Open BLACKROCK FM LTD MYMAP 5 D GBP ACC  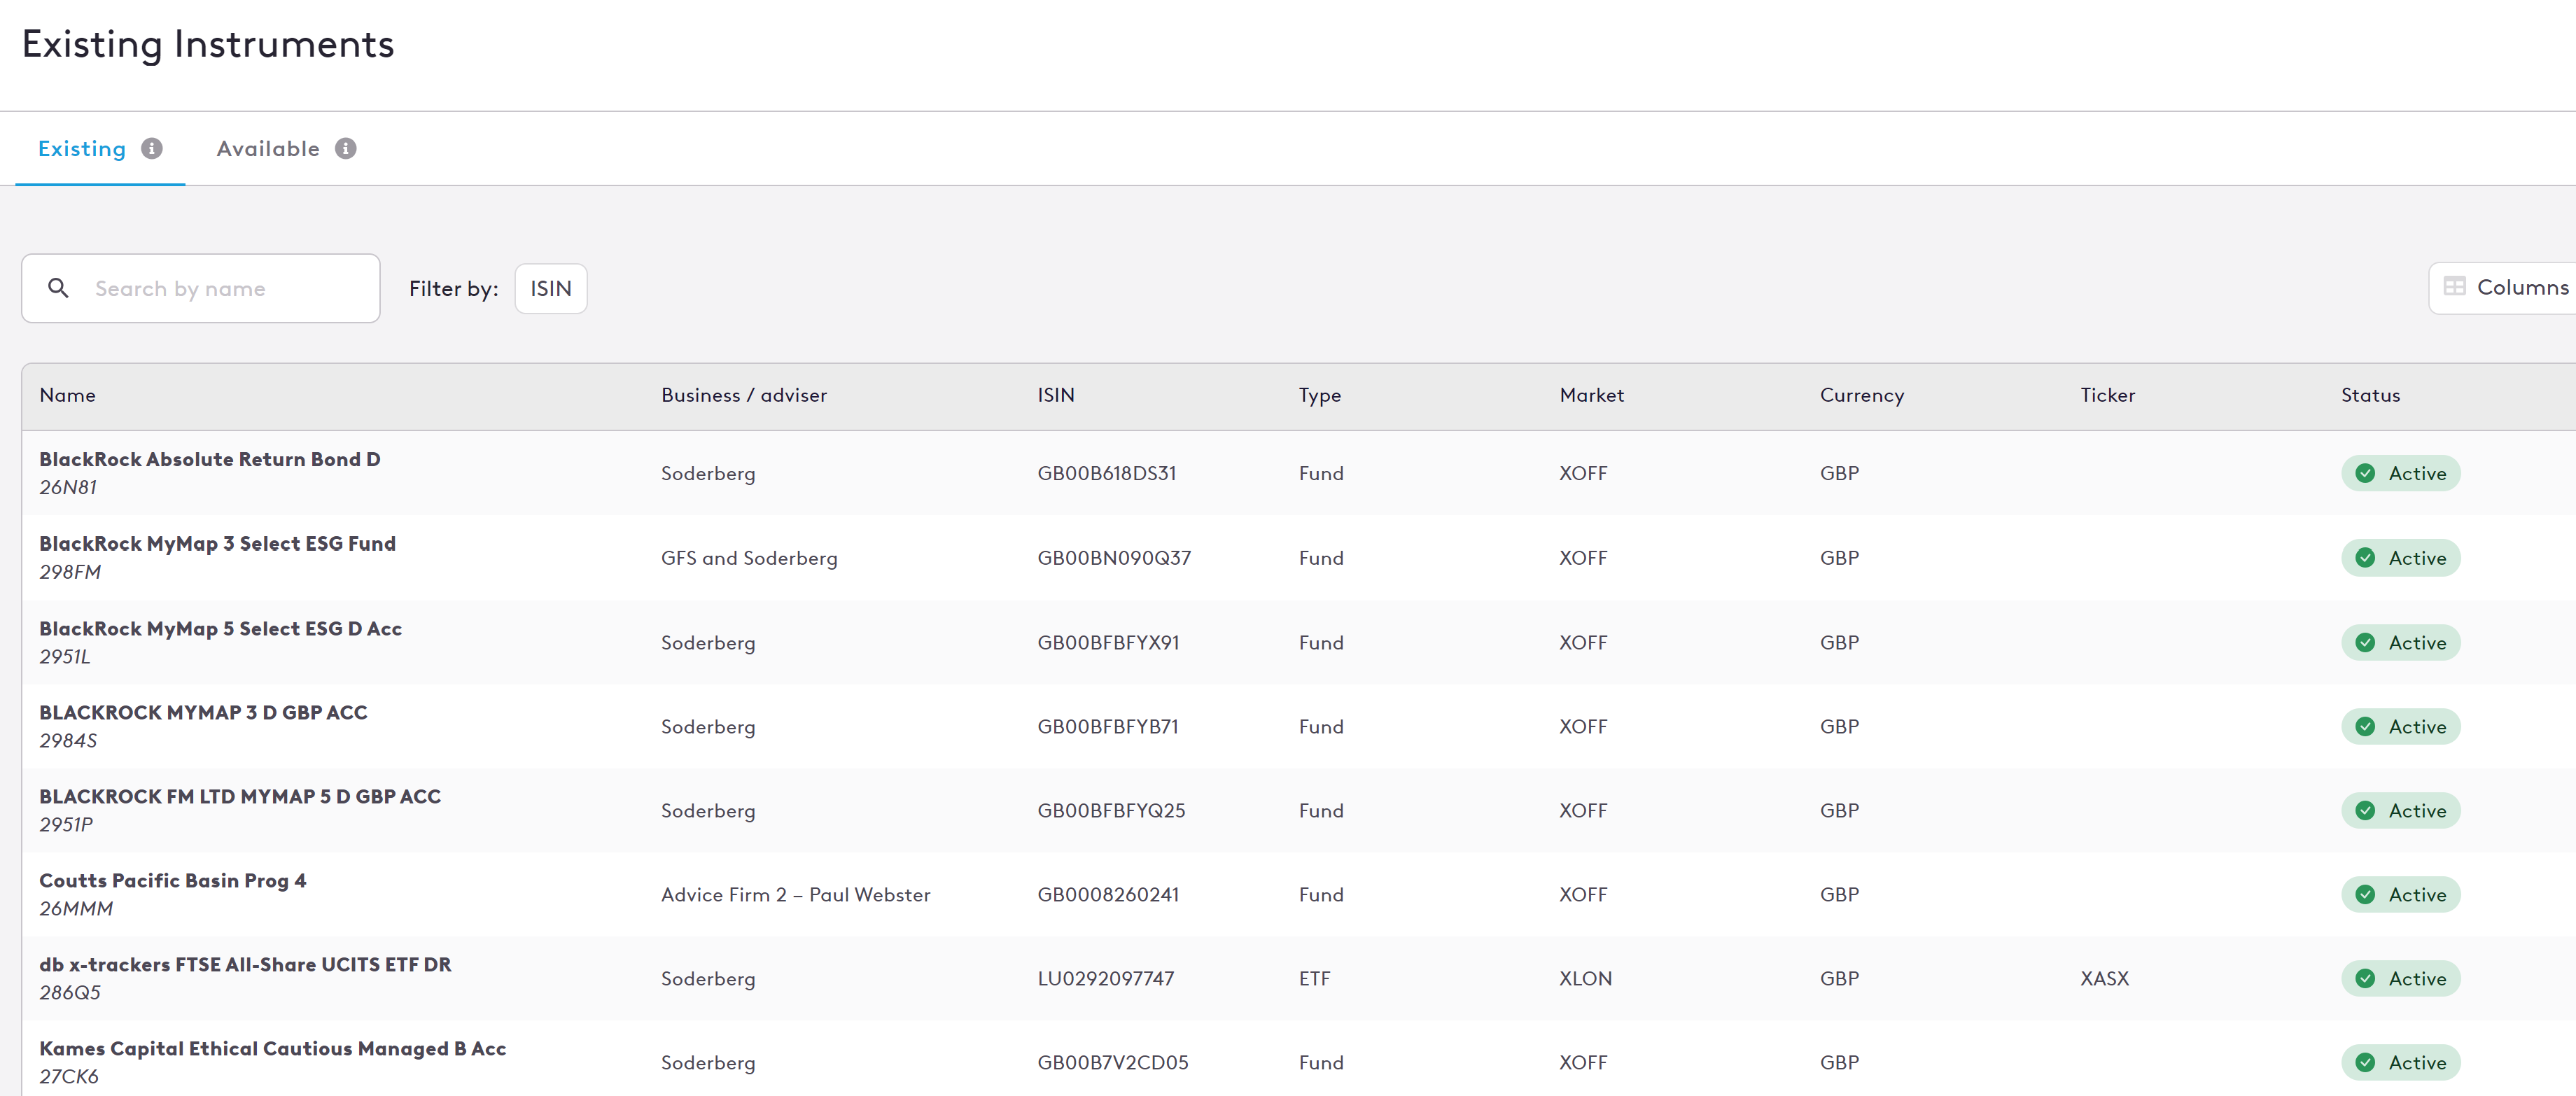[240, 797]
